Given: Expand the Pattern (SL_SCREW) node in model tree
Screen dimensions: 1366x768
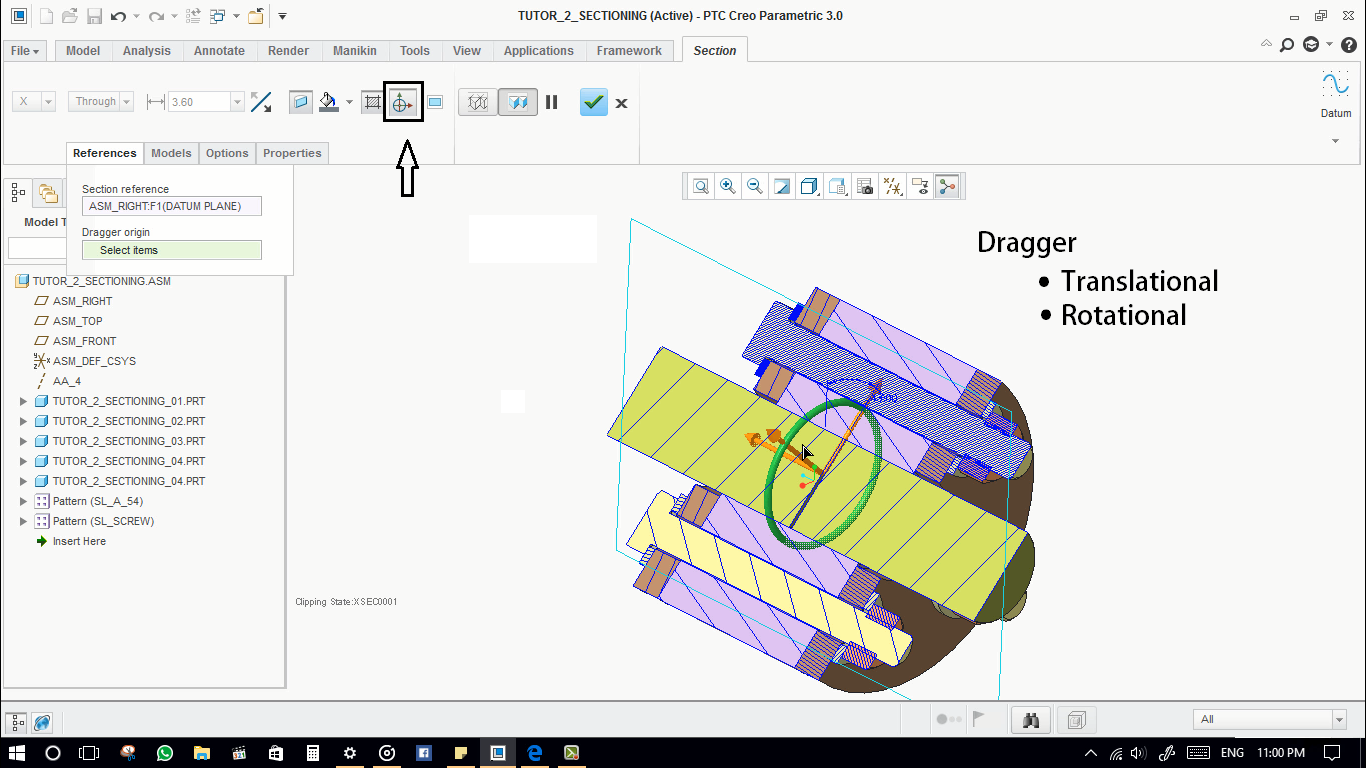Looking at the screenshot, I should pyautogui.click(x=23, y=521).
